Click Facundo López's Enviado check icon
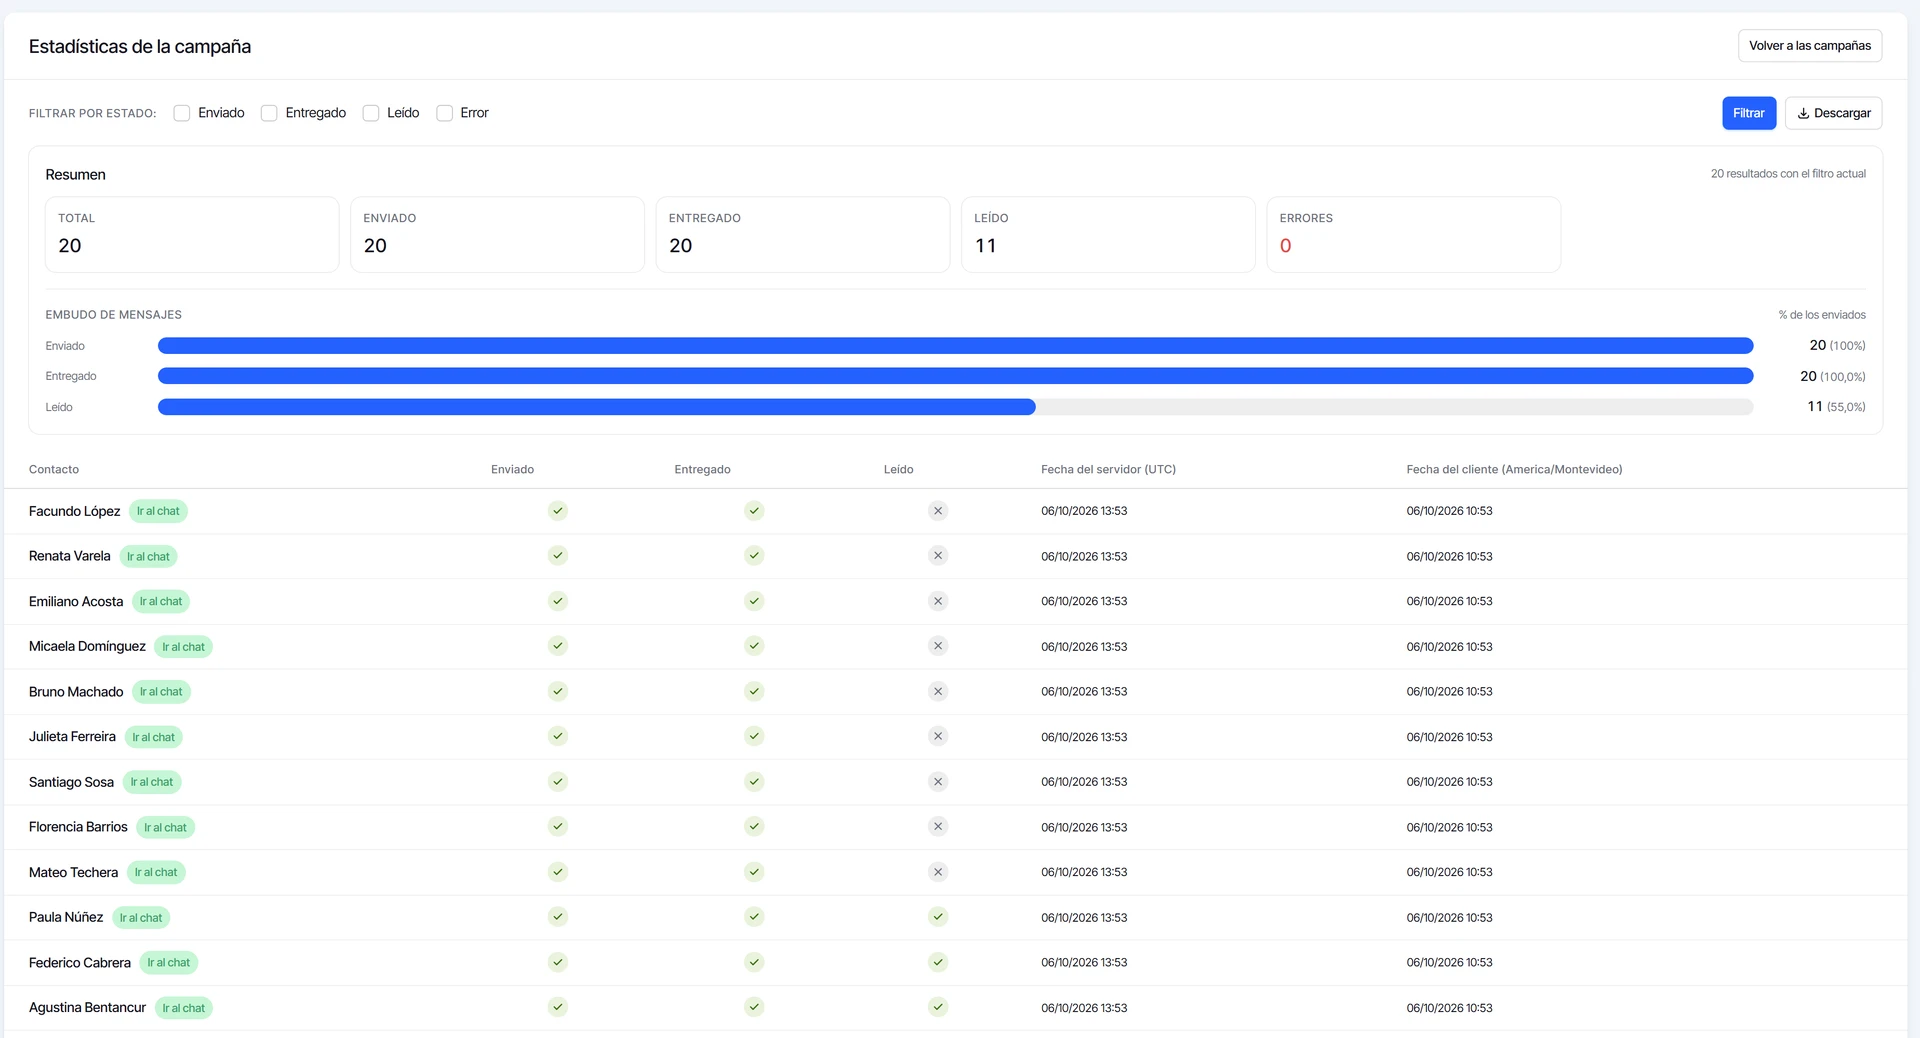Viewport: 1920px width, 1038px height. pyautogui.click(x=558, y=511)
